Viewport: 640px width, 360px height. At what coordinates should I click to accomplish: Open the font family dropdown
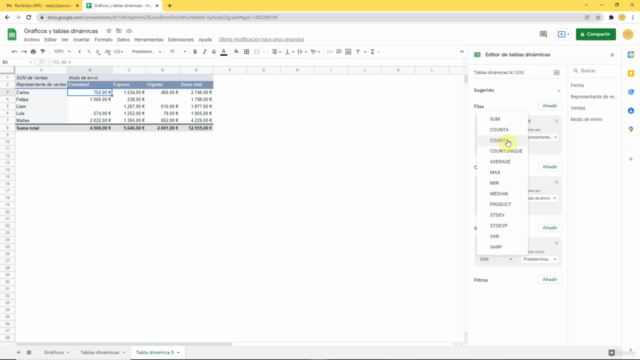(146, 52)
